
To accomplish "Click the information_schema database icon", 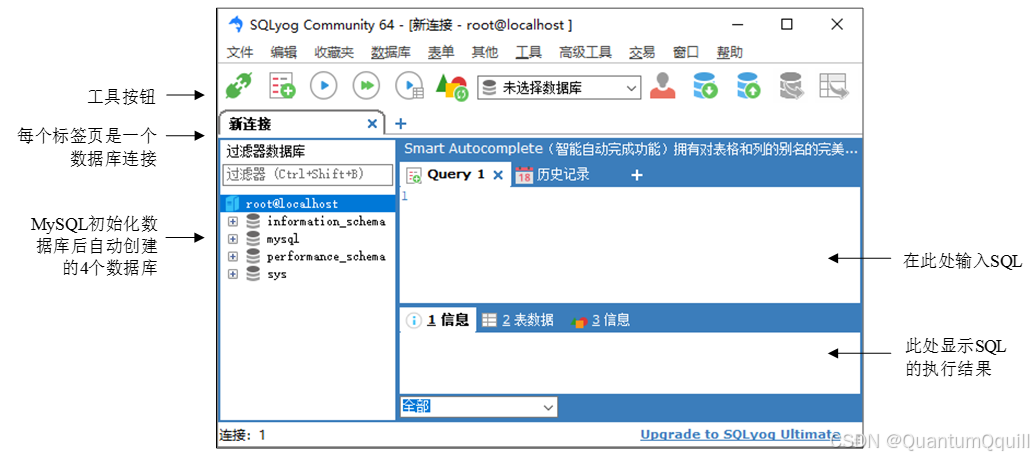I will [x=253, y=222].
